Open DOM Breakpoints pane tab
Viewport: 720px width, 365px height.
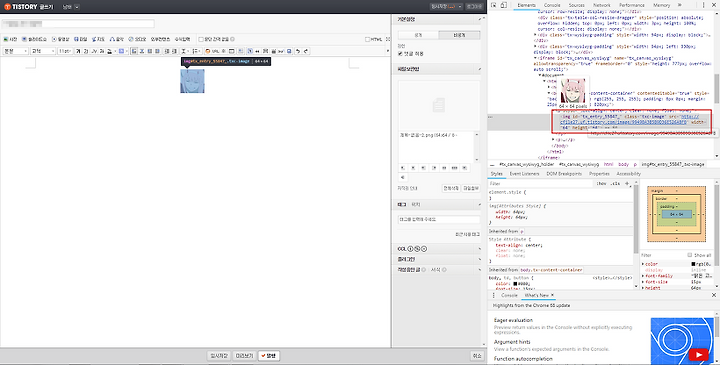[x=564, y=174]
